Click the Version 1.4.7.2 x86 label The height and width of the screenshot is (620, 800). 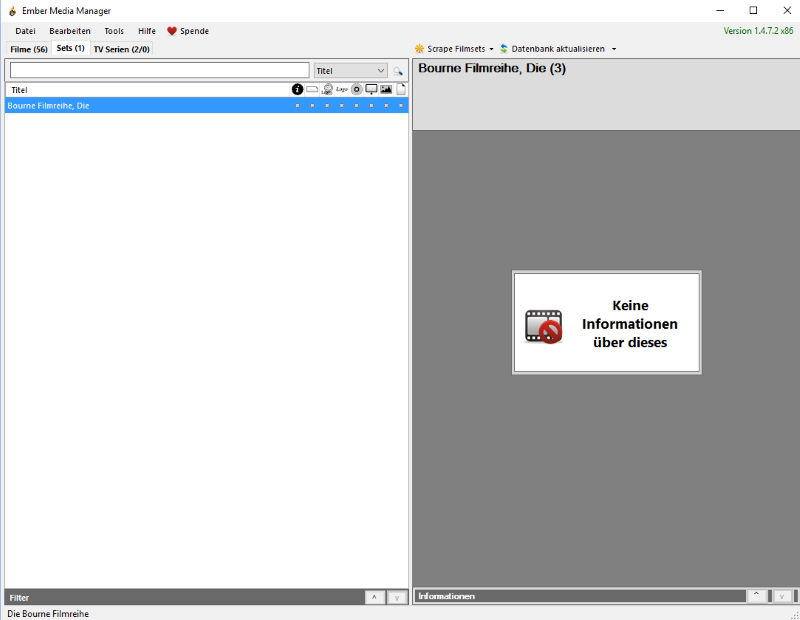(x=758, y=31)
